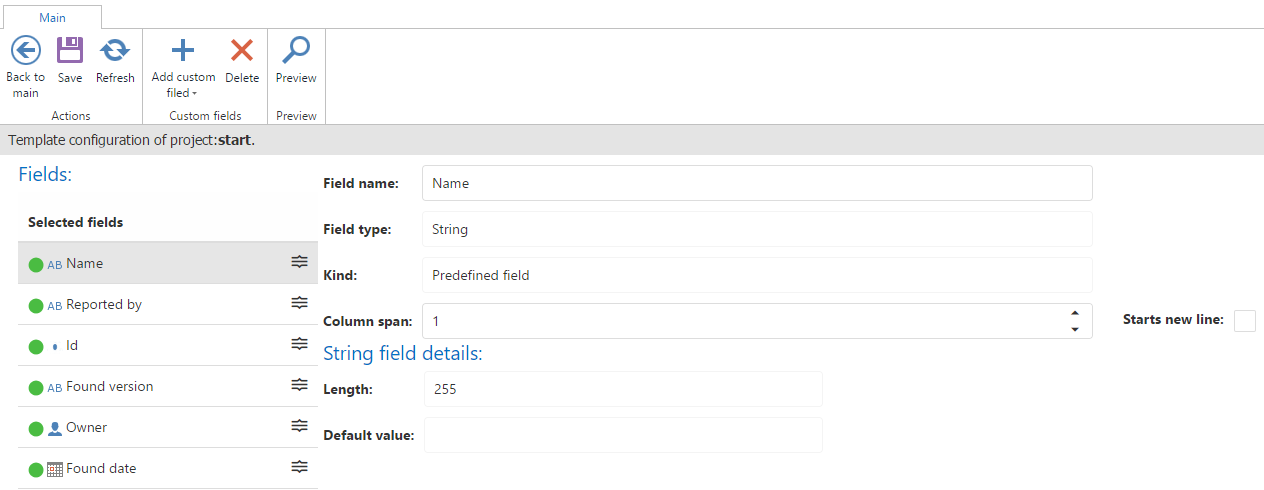
Task: Toggle the green status dot for Name
Action: pos(36,265)
